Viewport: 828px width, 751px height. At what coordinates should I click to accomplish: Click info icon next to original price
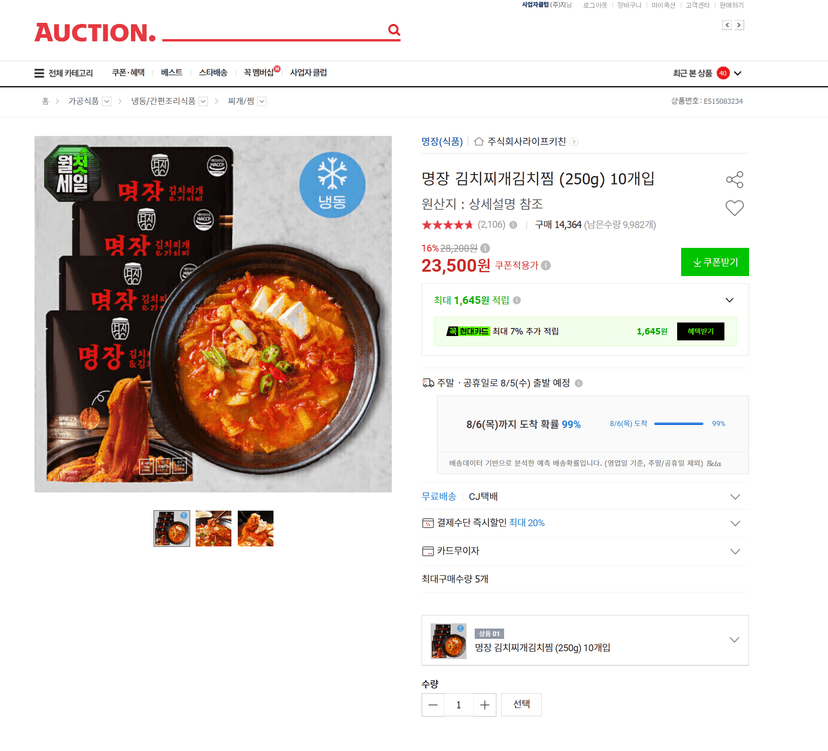click(485, 248)
